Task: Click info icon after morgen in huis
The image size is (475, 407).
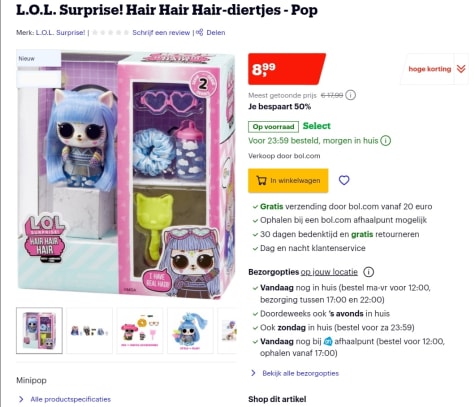Action: pos(386,141)
